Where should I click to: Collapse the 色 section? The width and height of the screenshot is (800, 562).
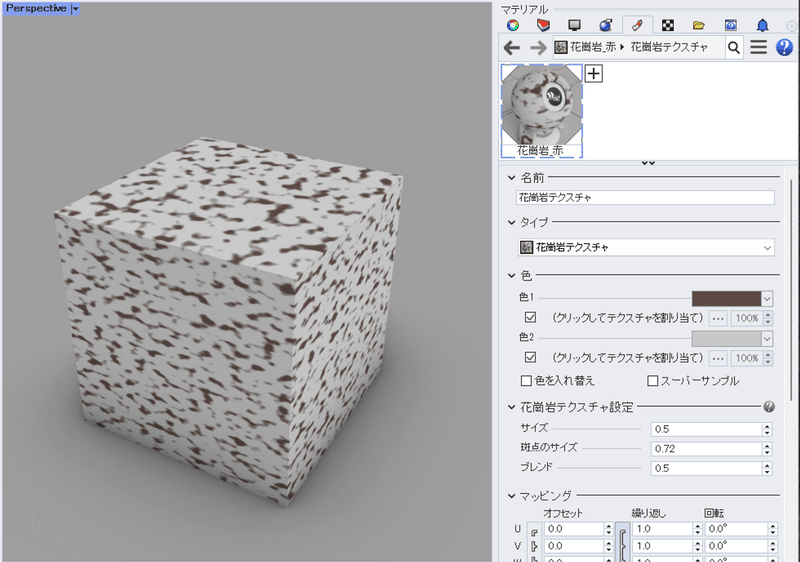click(x=512, y=275)
